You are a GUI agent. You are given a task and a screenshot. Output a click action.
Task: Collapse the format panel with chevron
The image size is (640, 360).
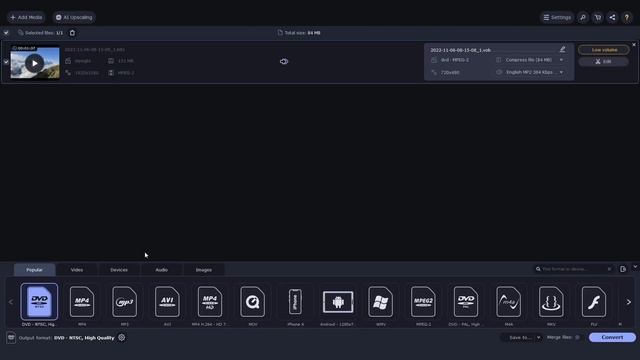(x=635, y=267)
